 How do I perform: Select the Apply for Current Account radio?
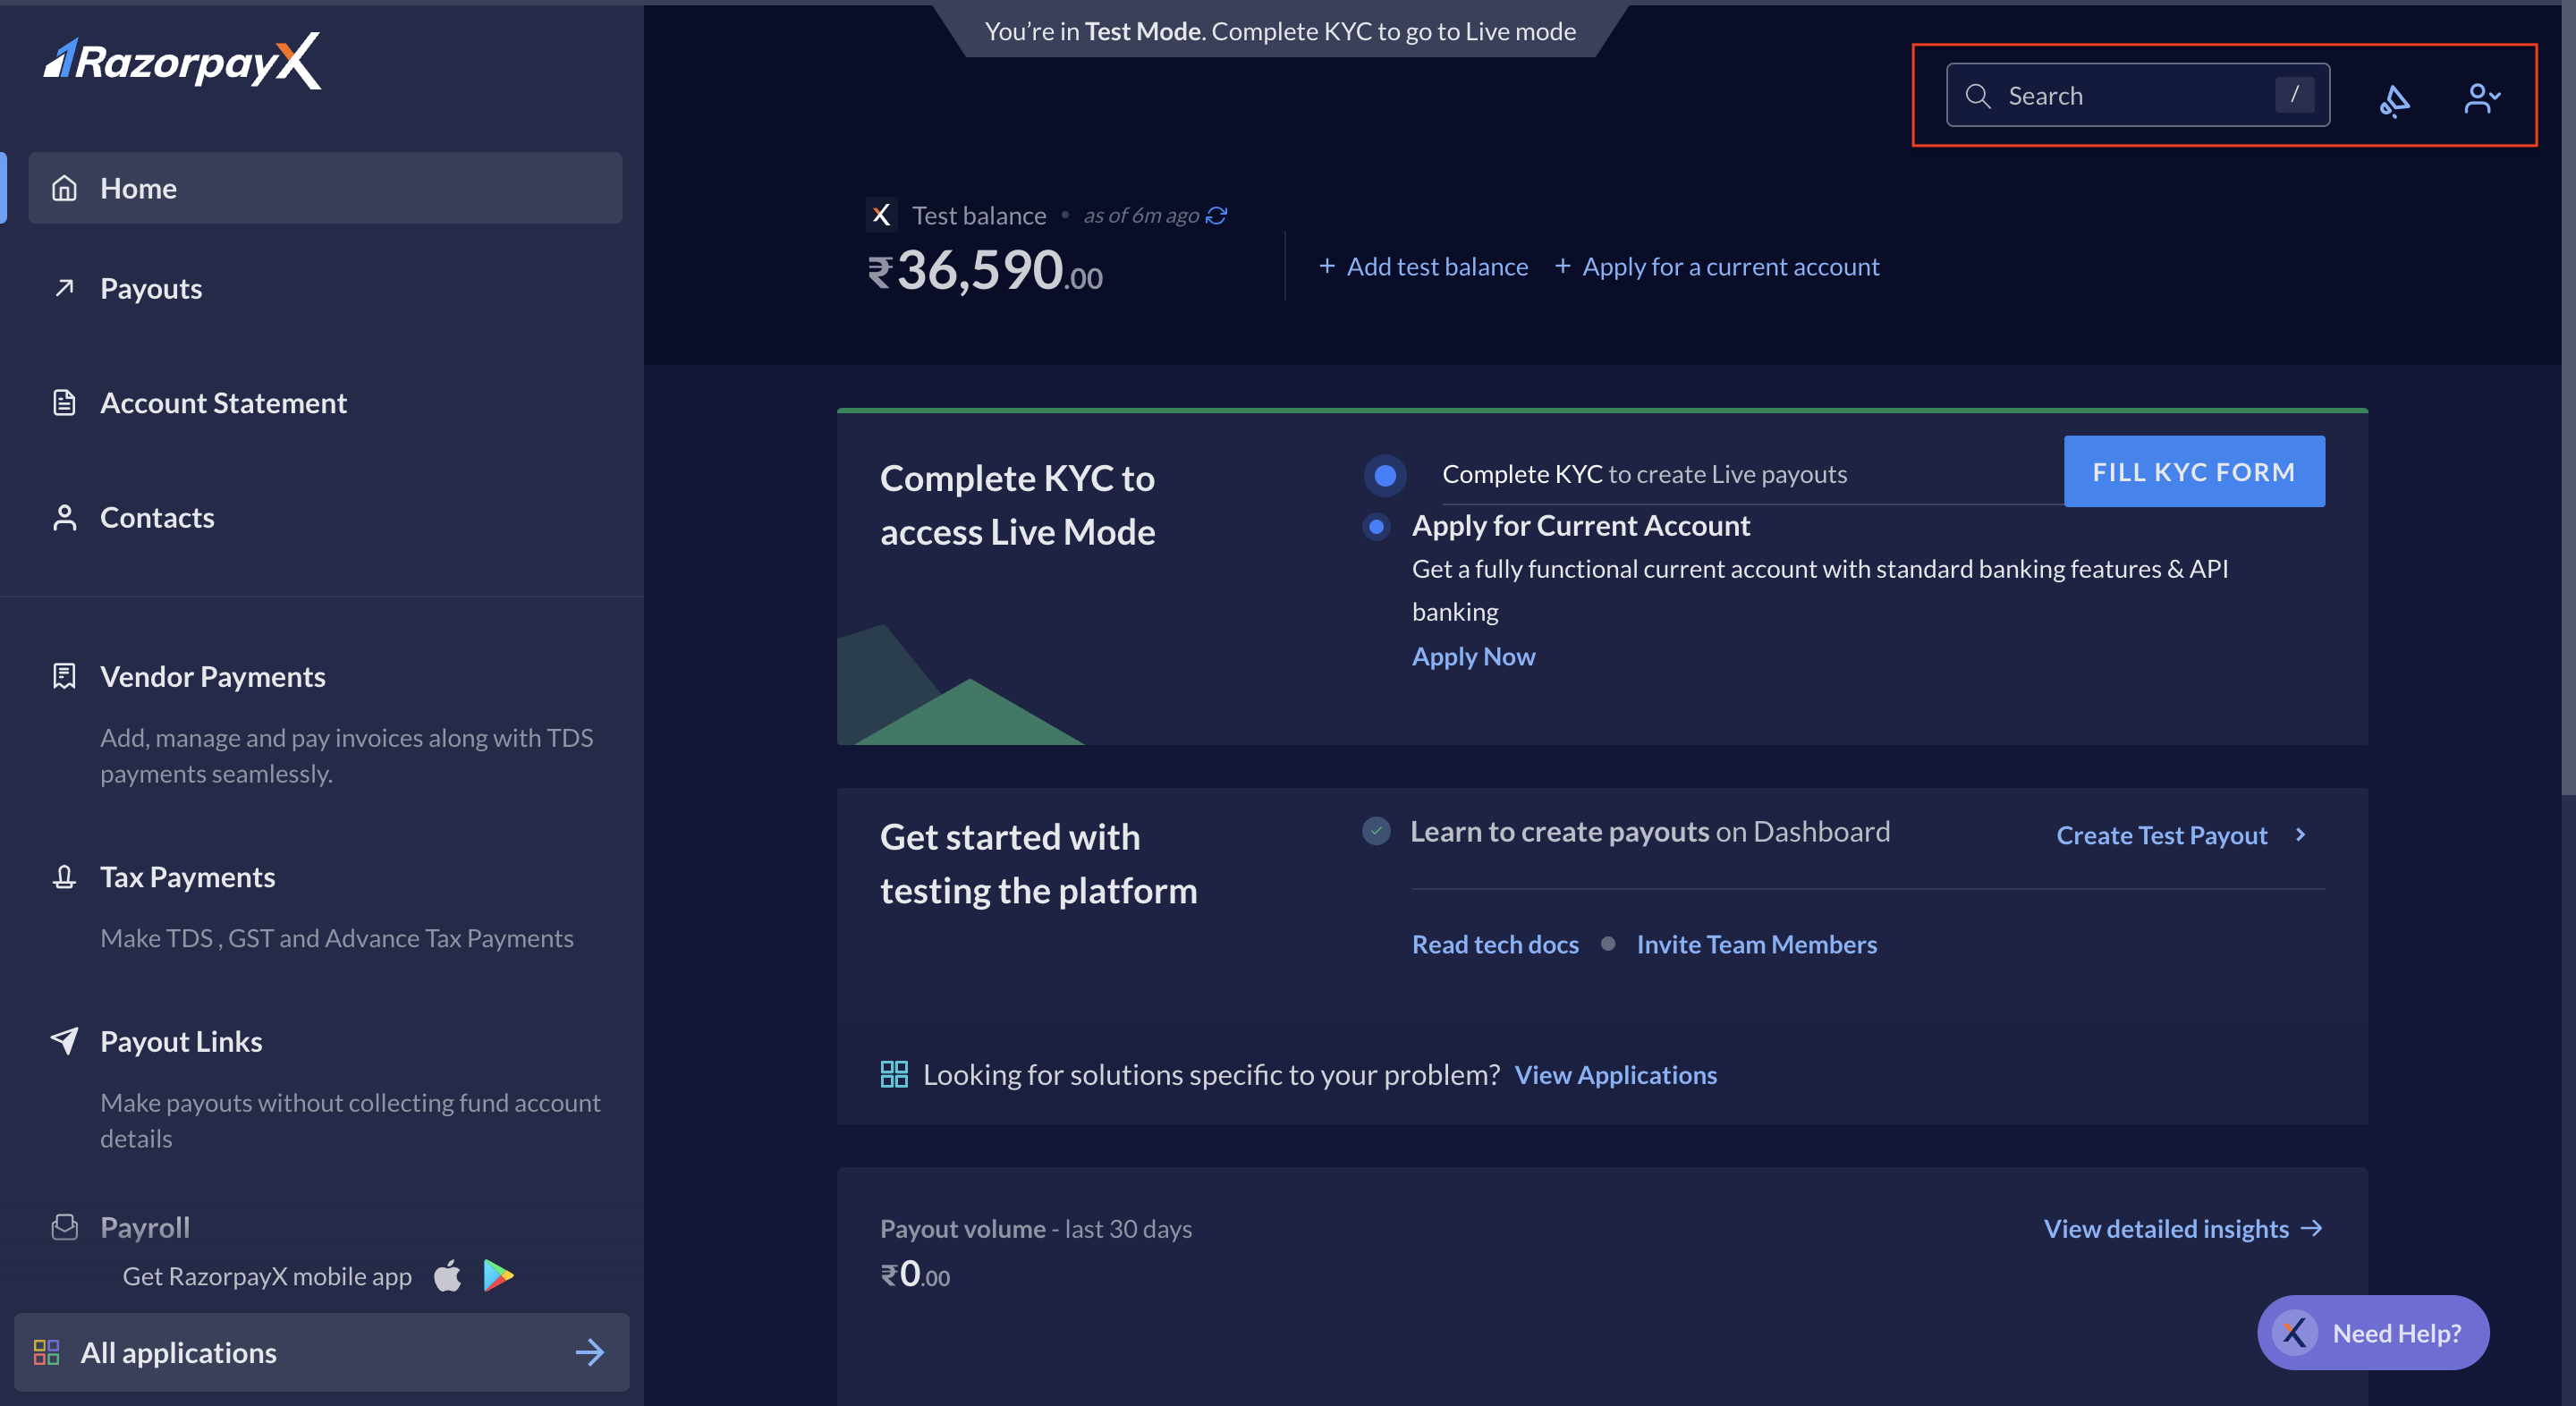(x=1376, y=526)
